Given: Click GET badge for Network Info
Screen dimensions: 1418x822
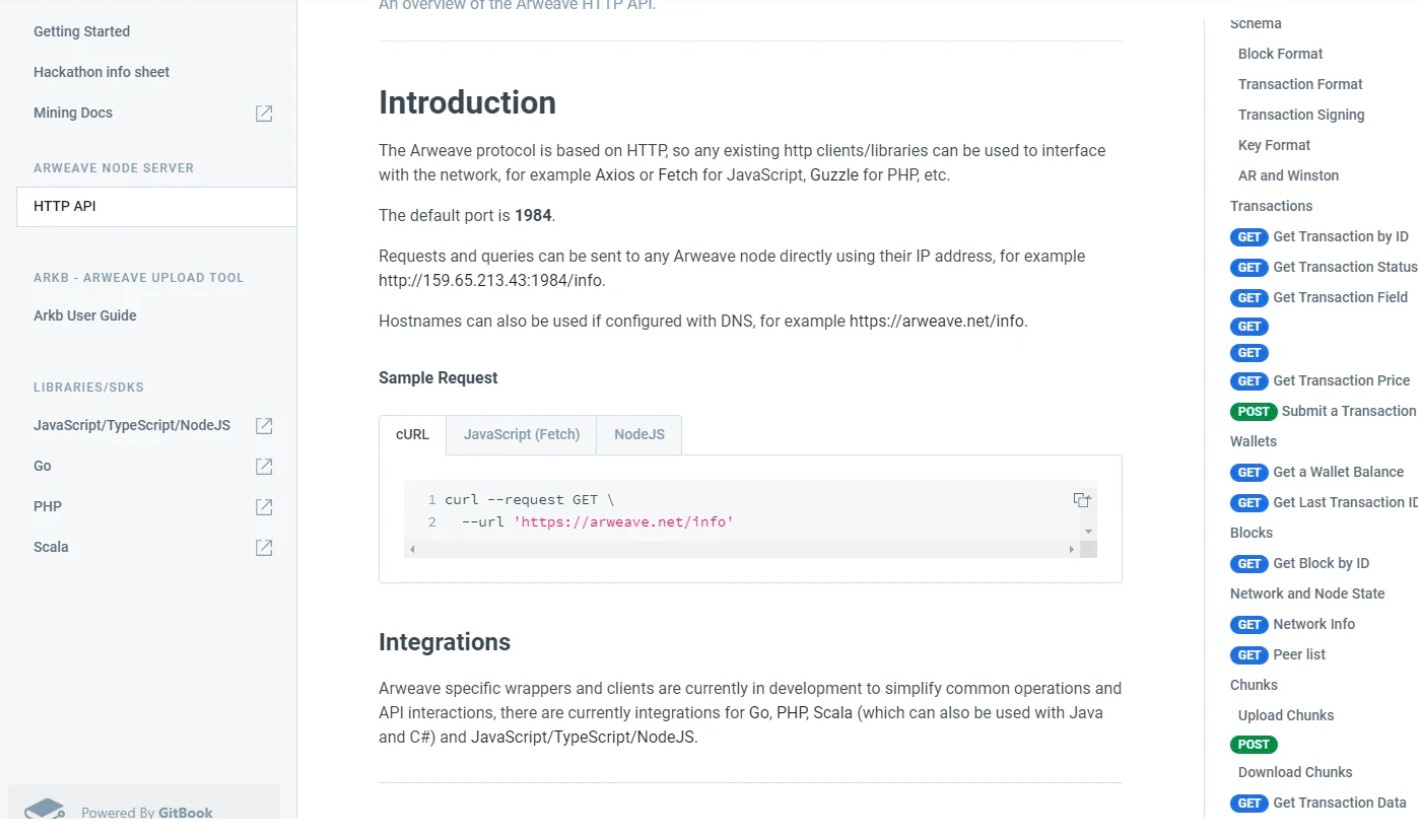Looking at the screenshot, I should [1249, 625].
